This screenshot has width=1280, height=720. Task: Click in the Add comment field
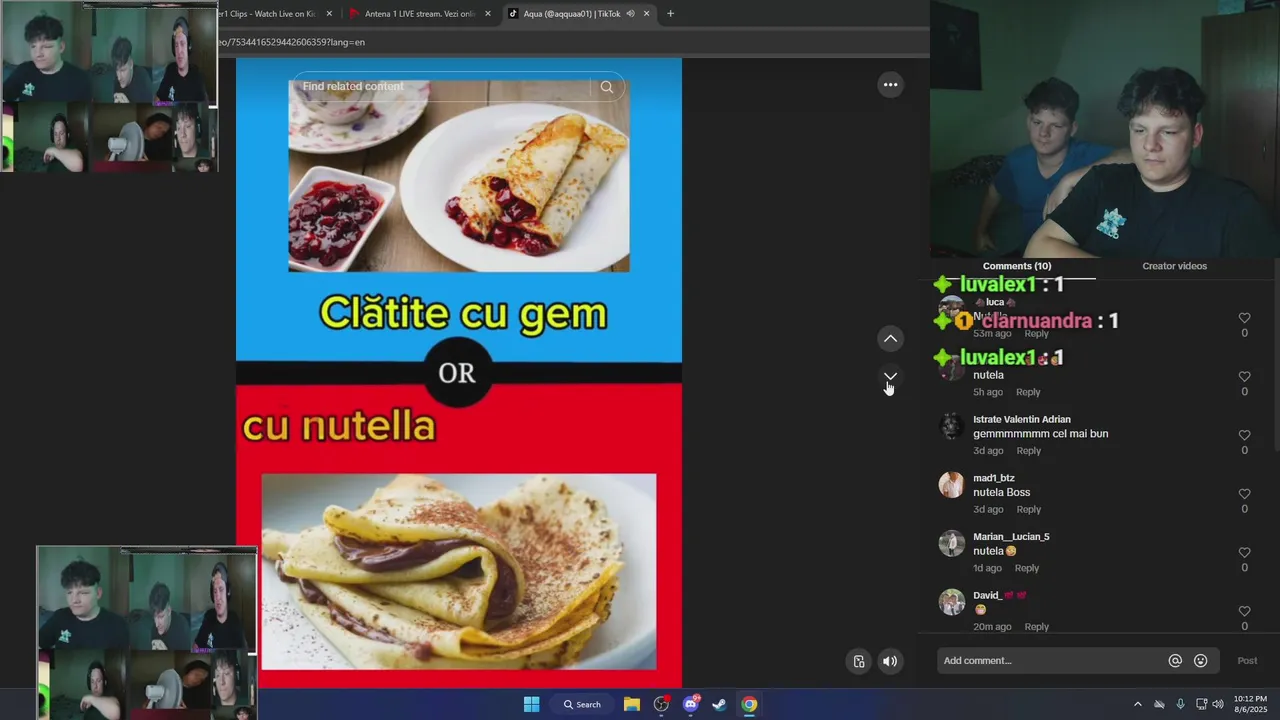tap(1050, 661)
